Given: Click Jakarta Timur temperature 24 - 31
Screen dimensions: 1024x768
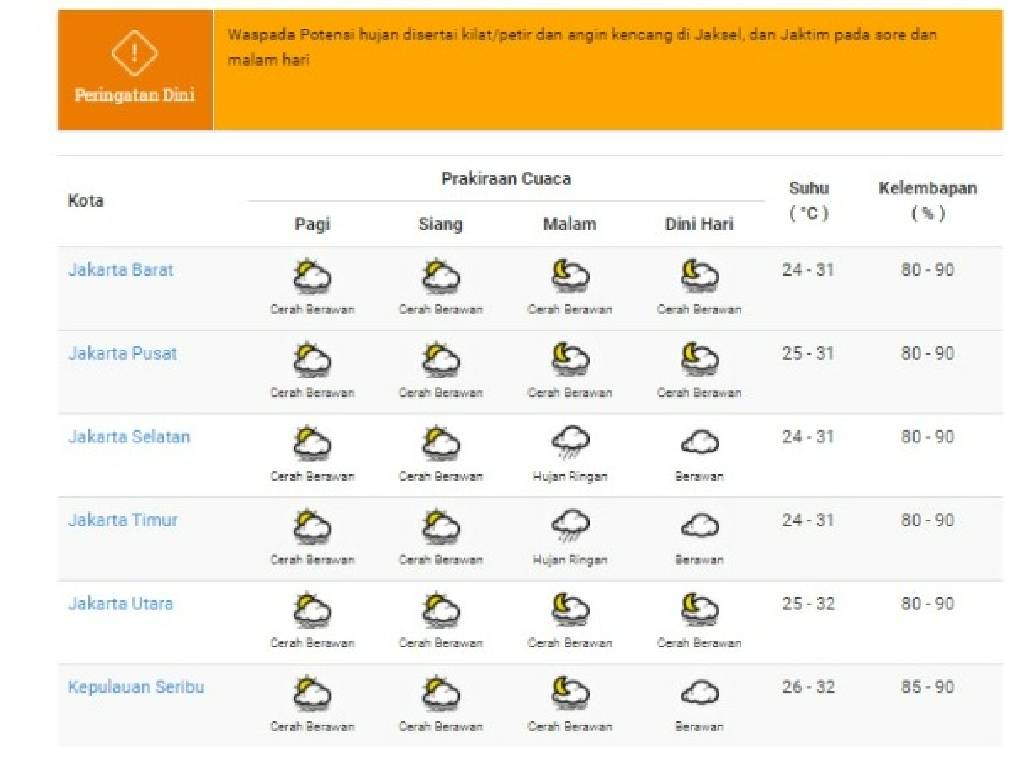Looking at the screenshot, I should coord(808,520).
